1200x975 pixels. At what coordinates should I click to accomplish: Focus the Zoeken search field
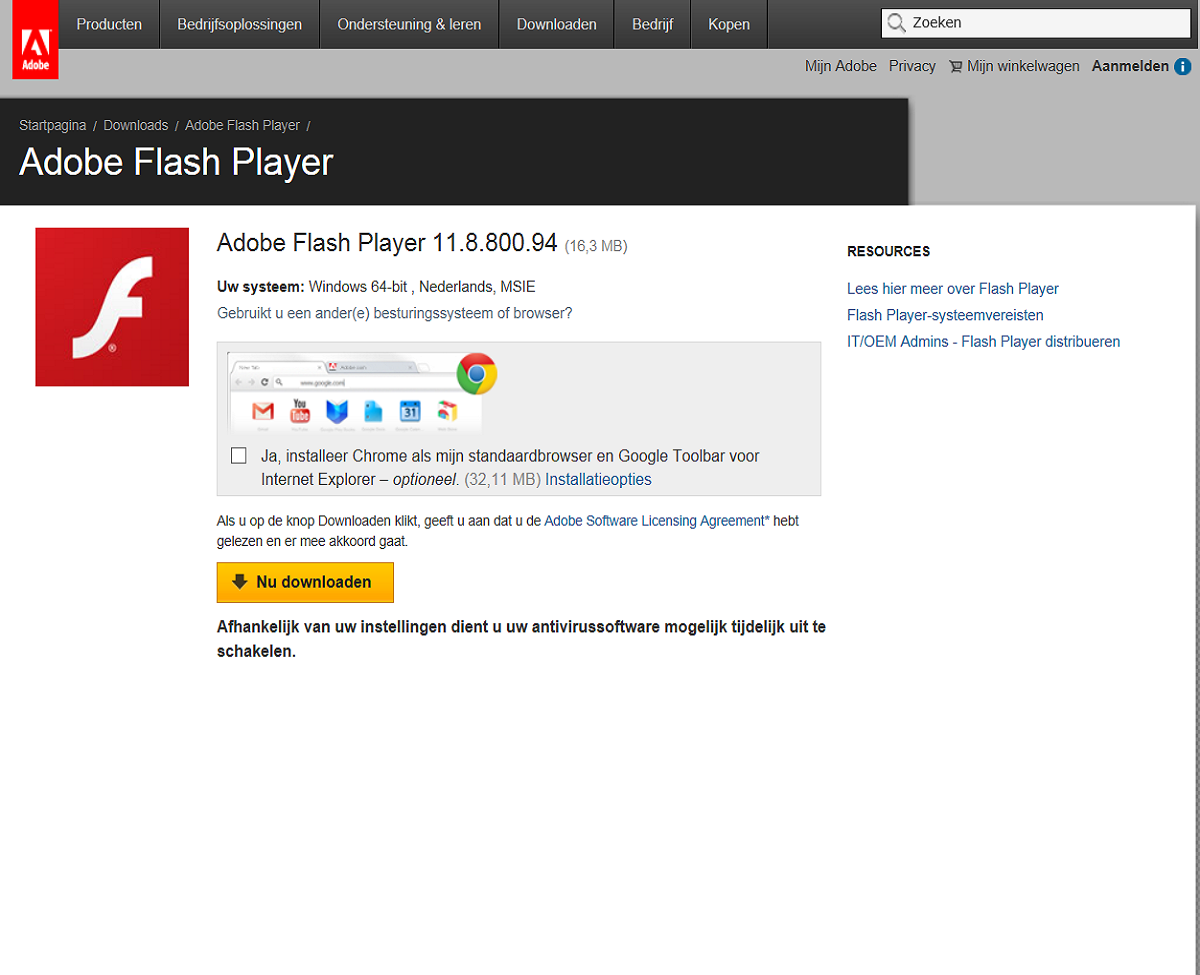[x=1035, y=23]
